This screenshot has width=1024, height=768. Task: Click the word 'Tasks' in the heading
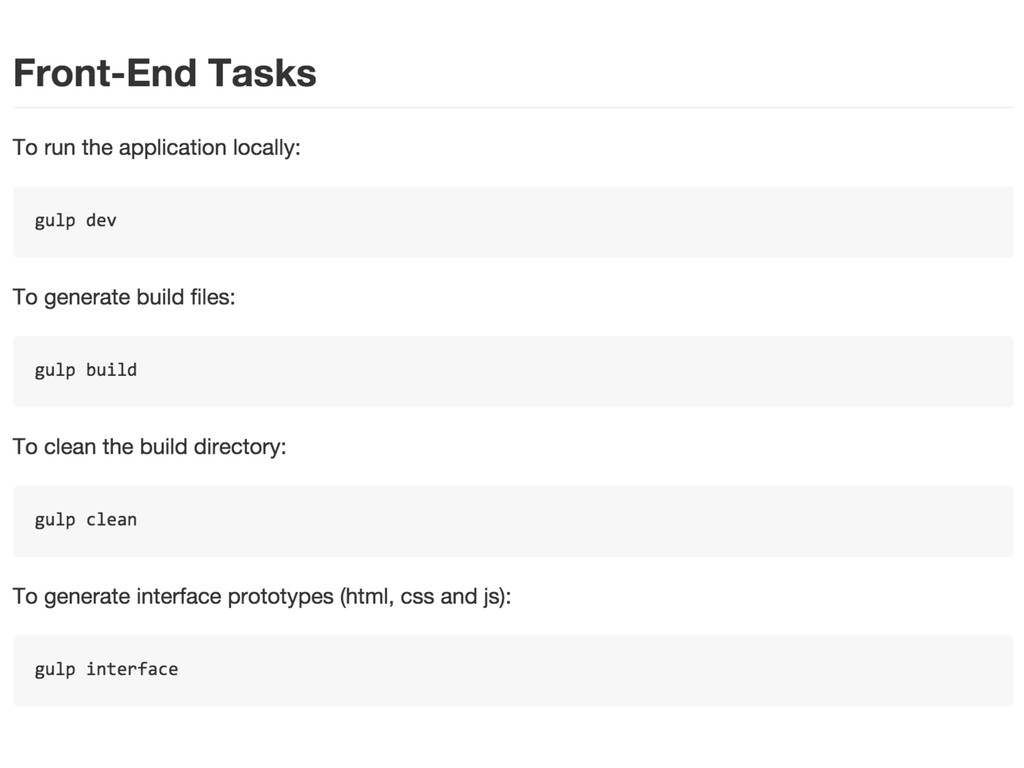coord(262,72)
